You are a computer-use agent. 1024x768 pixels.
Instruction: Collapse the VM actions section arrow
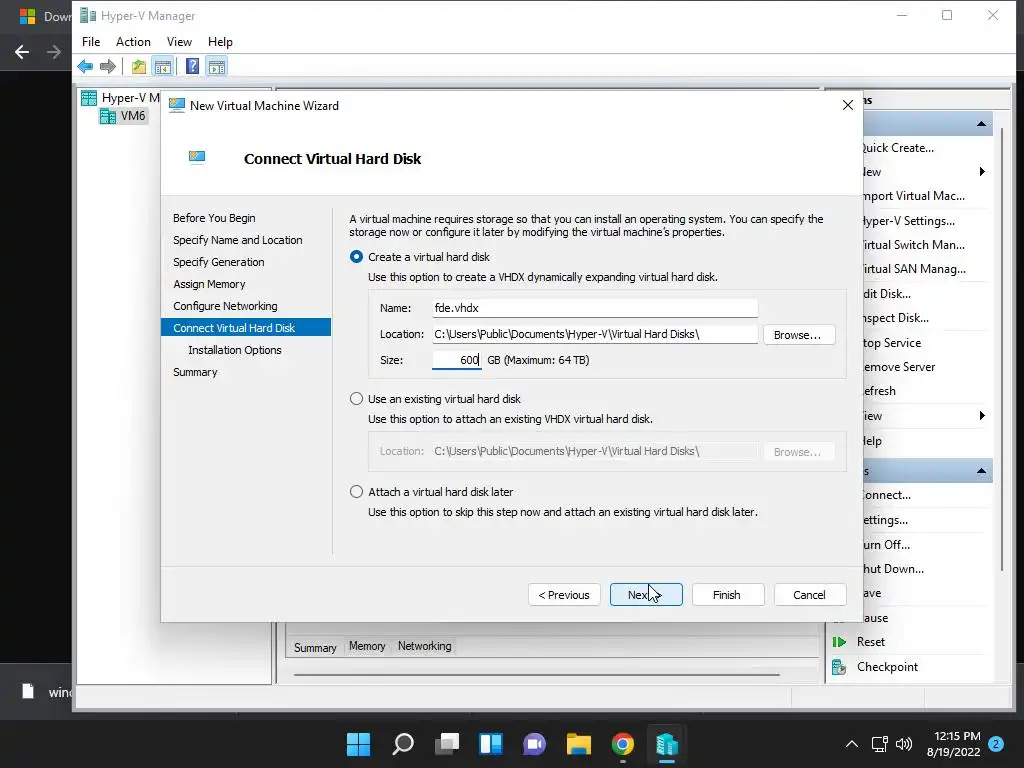tap(981, 471)
